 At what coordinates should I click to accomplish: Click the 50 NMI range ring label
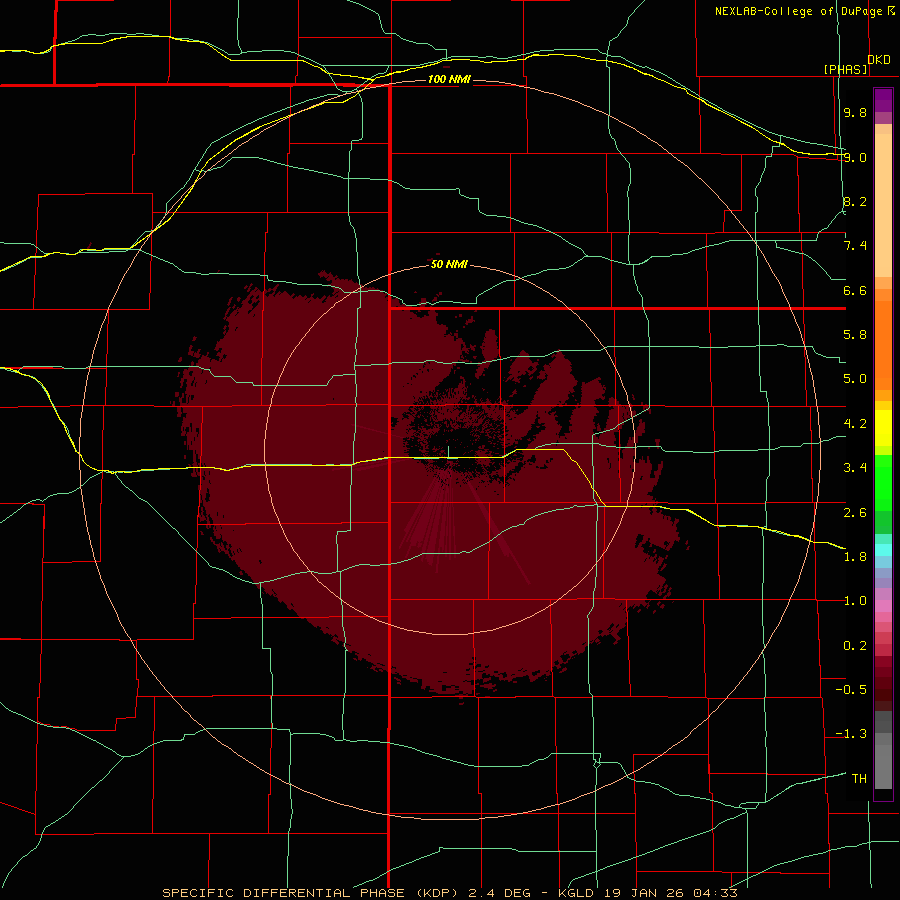tap(449, 264)
